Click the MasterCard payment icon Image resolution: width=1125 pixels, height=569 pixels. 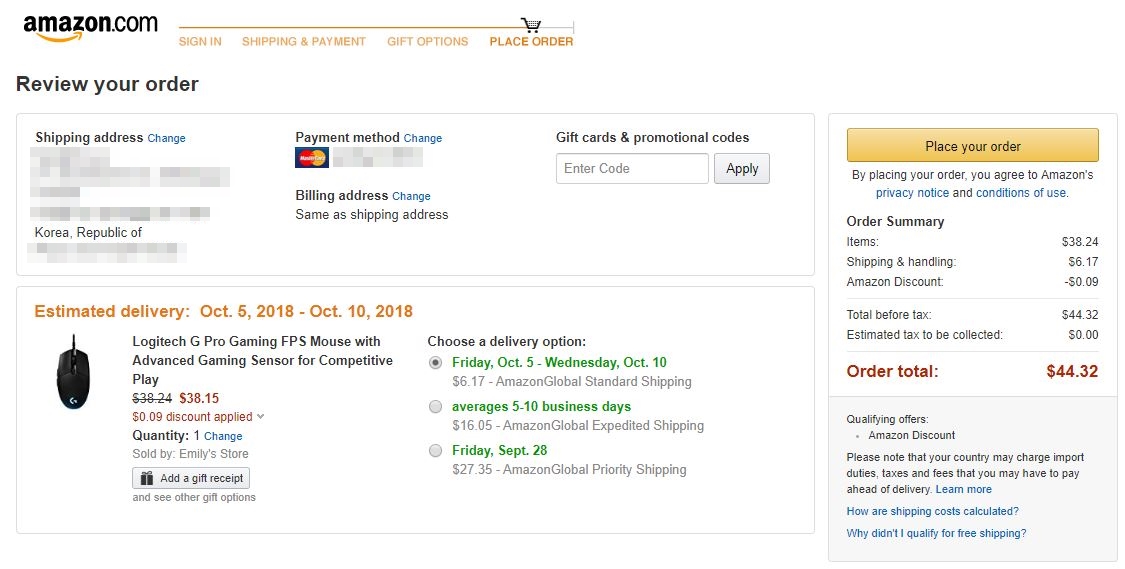tap(312, 158)
